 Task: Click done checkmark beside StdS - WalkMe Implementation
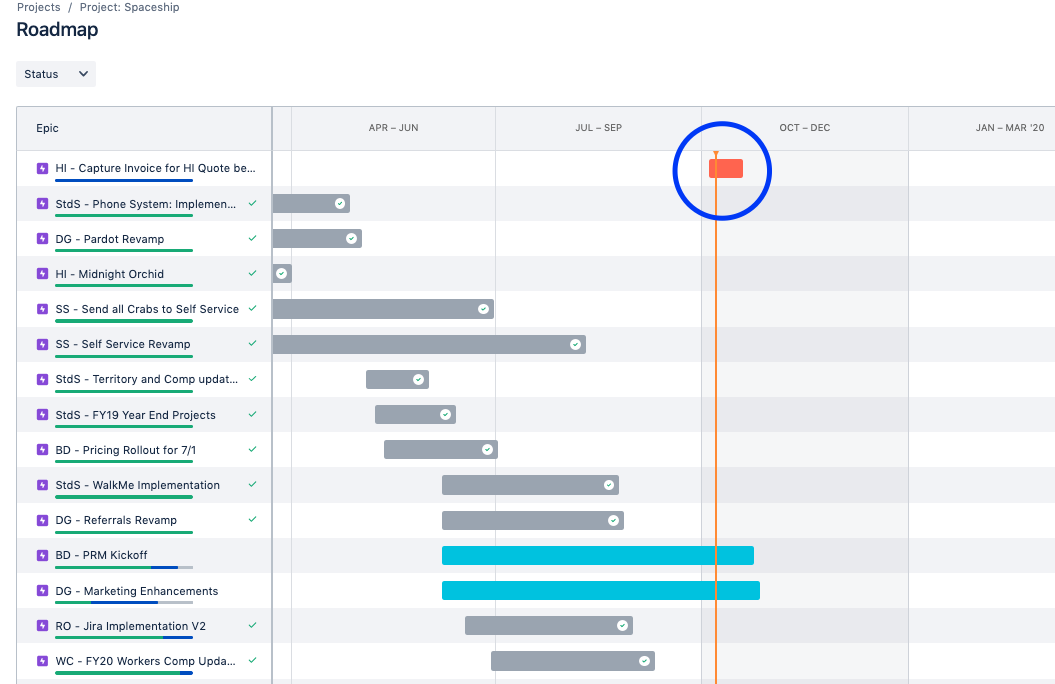[x=252, y=484]
